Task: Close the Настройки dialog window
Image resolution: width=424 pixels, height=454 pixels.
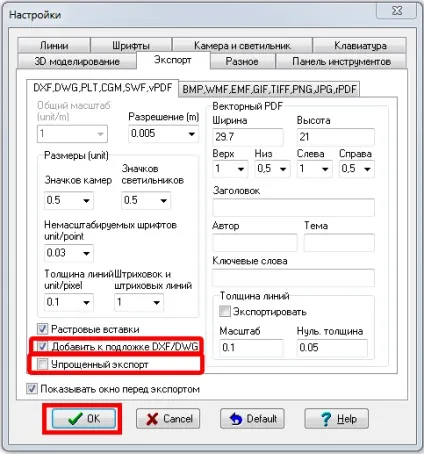Action: point(397,11)
